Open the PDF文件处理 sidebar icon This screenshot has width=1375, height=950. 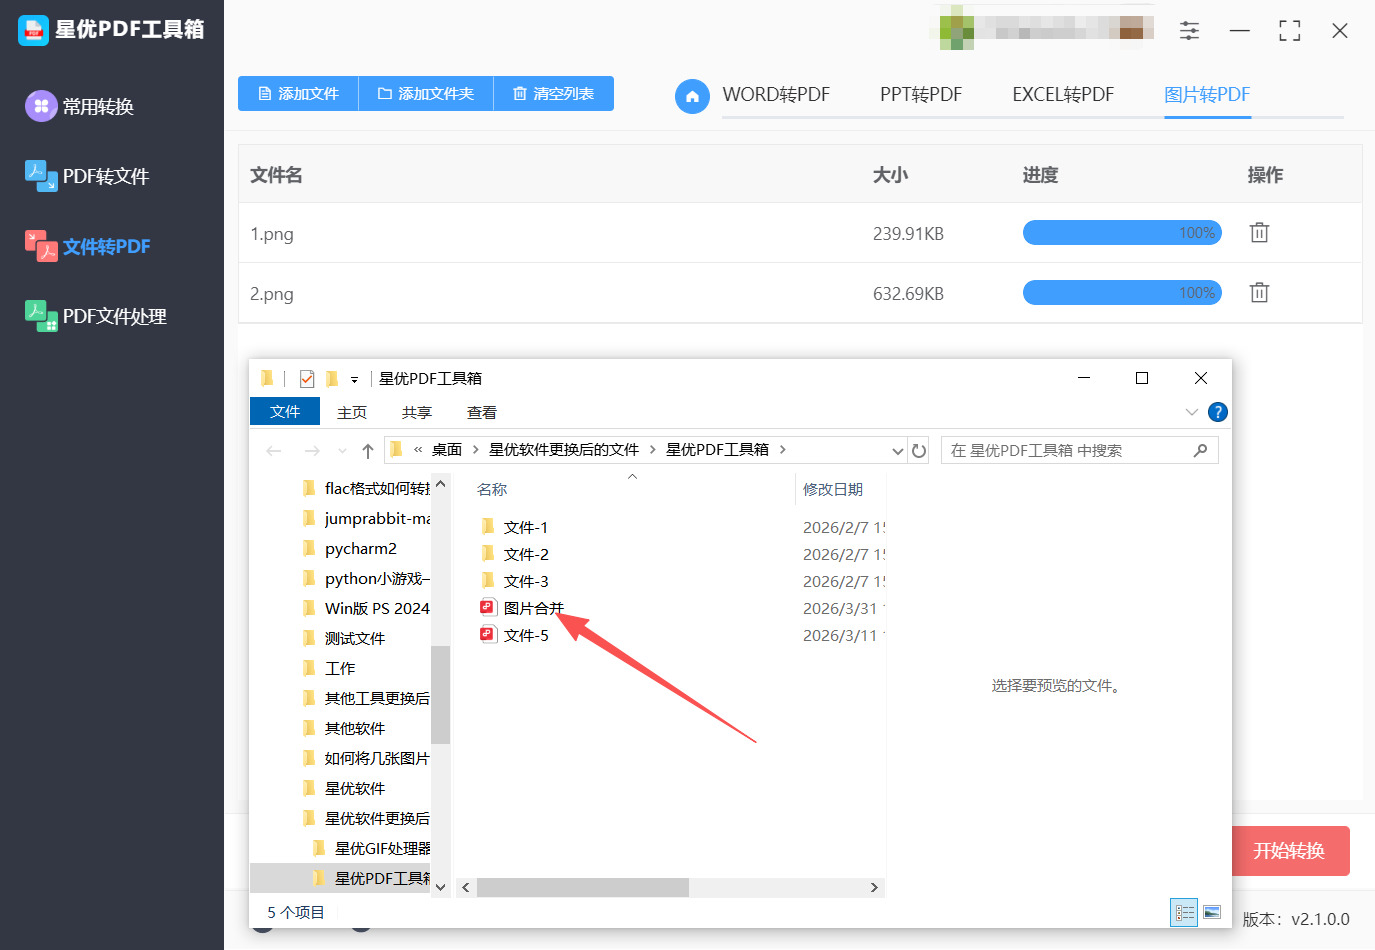tap(41, 316)
